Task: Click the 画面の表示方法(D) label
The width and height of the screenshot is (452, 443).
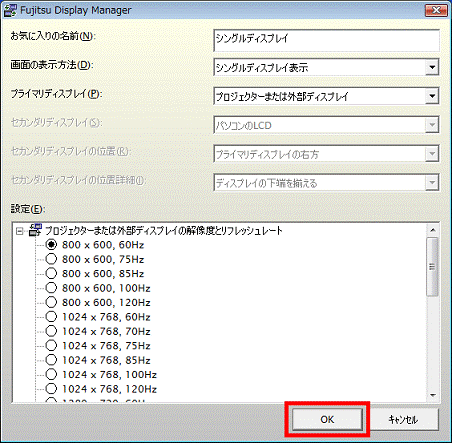Action: pos(51,65)
